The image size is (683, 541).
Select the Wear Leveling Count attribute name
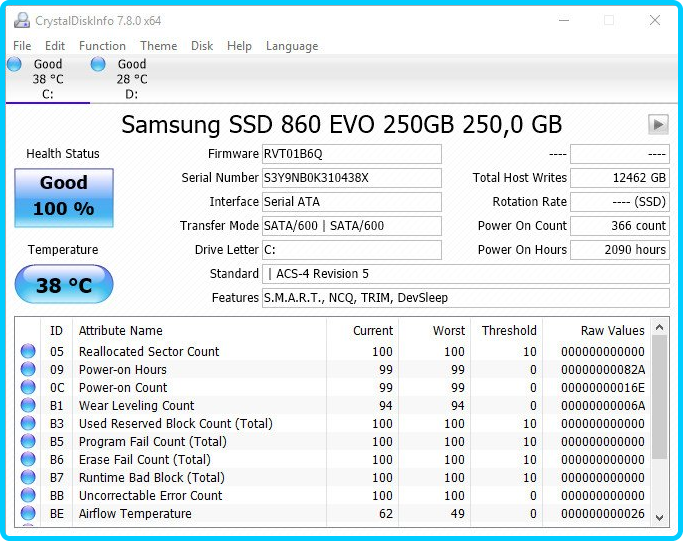pos(136,406)
